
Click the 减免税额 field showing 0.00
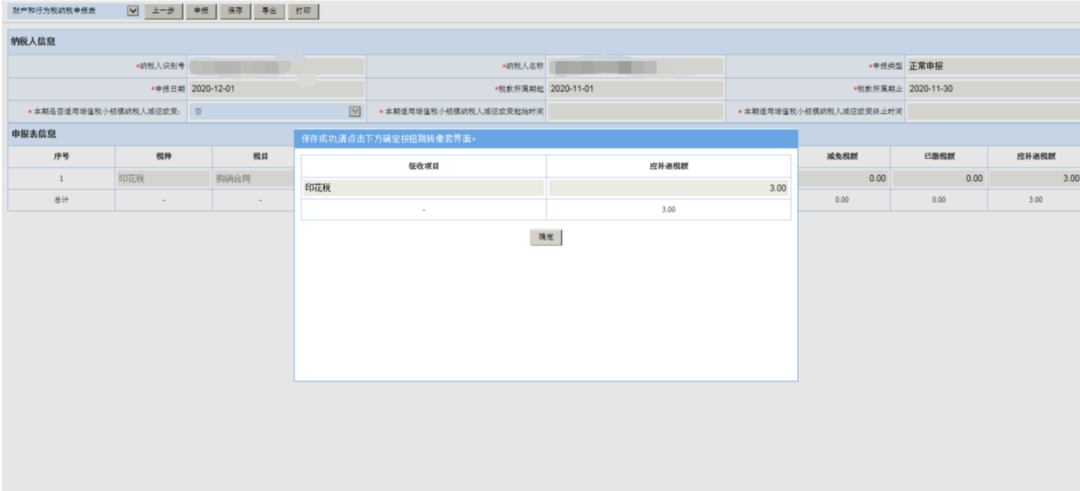coord(842,178)
